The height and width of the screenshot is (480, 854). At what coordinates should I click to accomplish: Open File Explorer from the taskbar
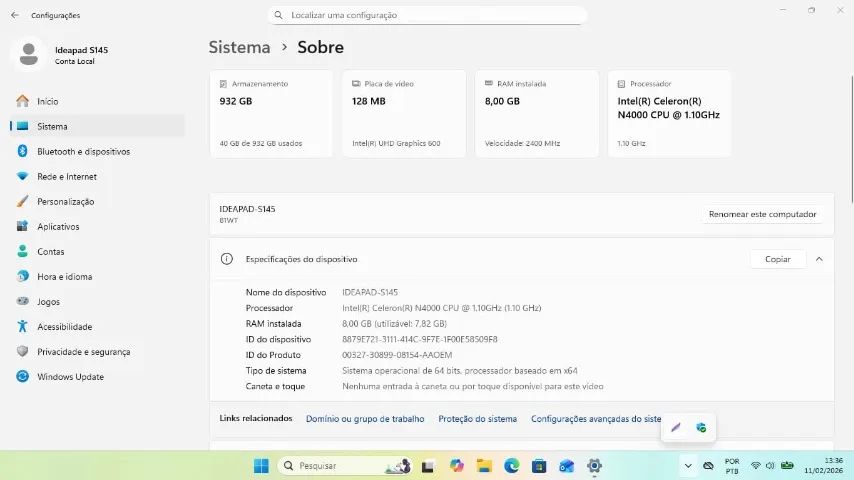click(x=484, y=466)
